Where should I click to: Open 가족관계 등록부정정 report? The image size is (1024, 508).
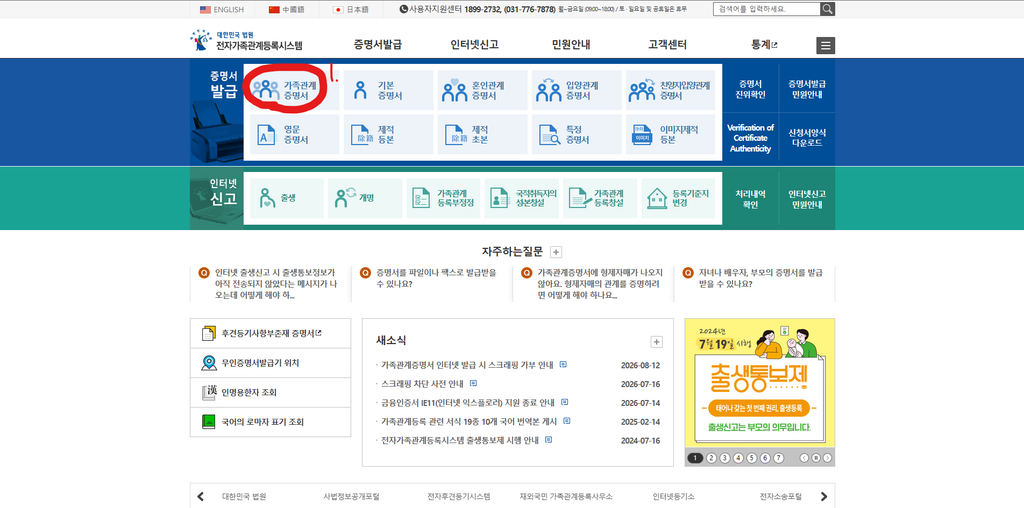443,198
